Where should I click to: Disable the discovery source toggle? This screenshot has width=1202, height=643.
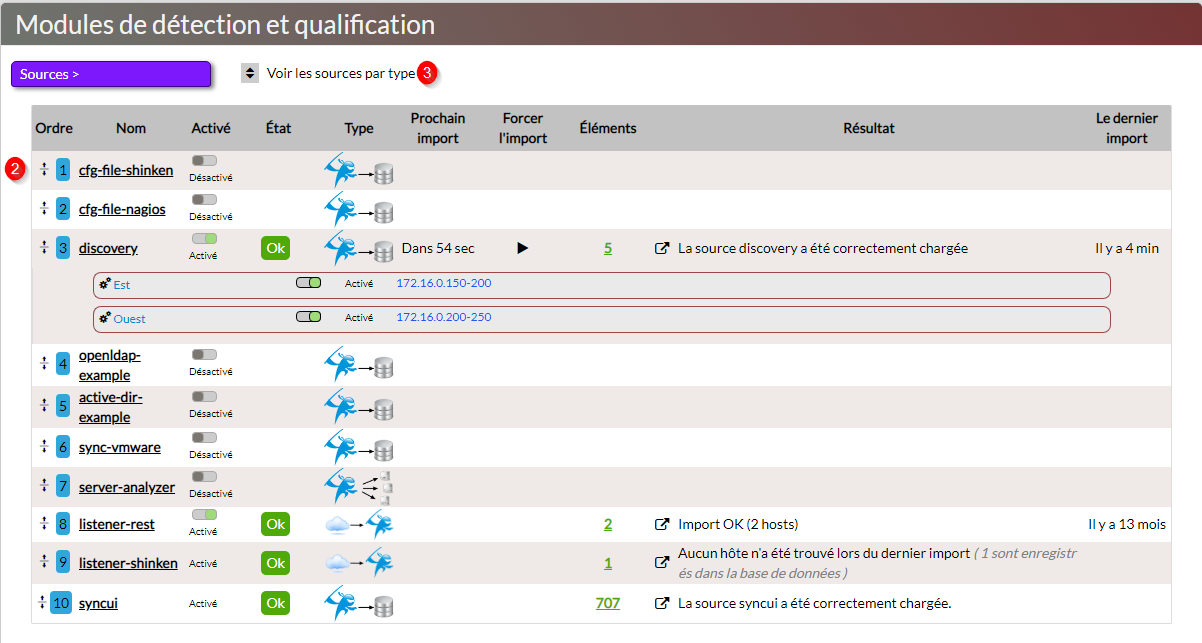click(204, 239)
